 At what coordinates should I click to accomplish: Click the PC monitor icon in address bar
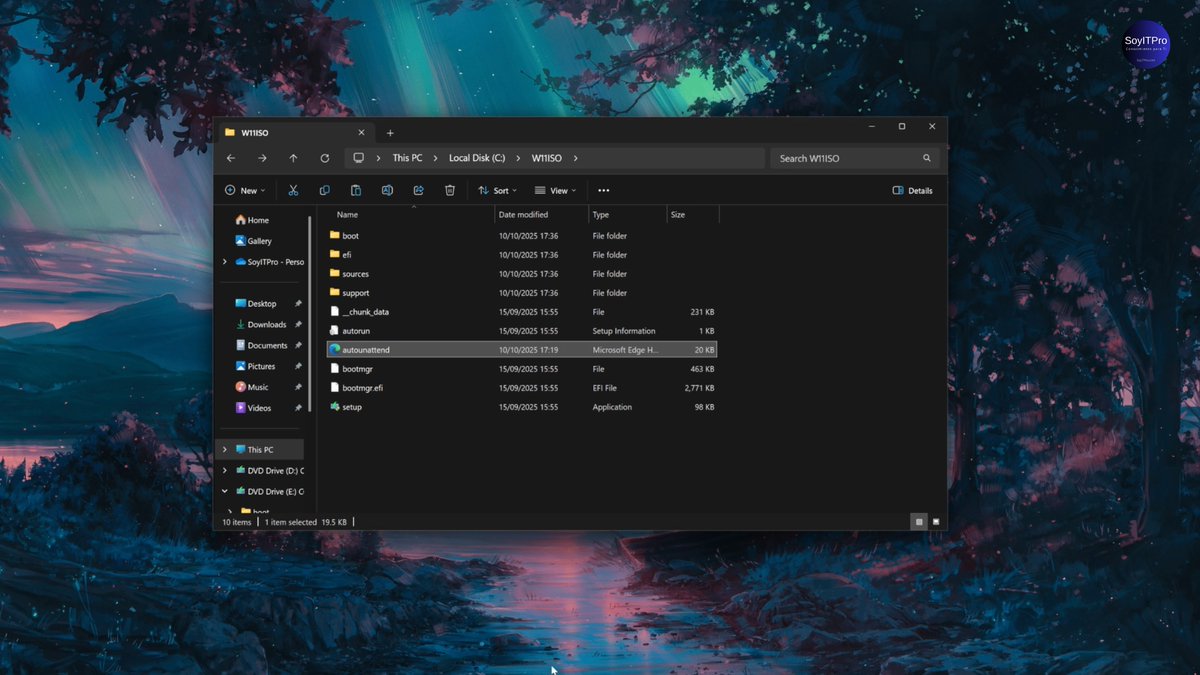(358, 158)
